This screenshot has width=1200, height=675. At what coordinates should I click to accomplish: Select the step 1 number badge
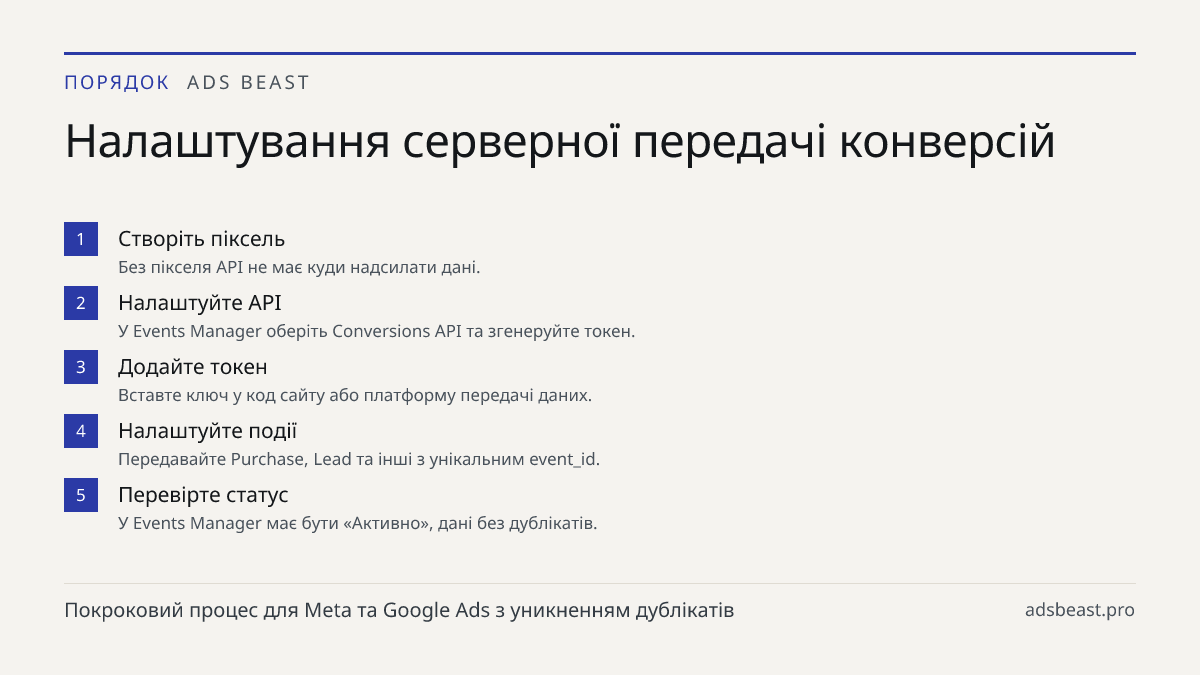coord(81,239)
